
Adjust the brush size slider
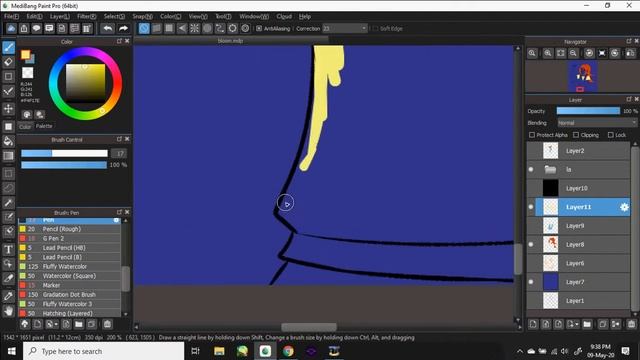64,153
